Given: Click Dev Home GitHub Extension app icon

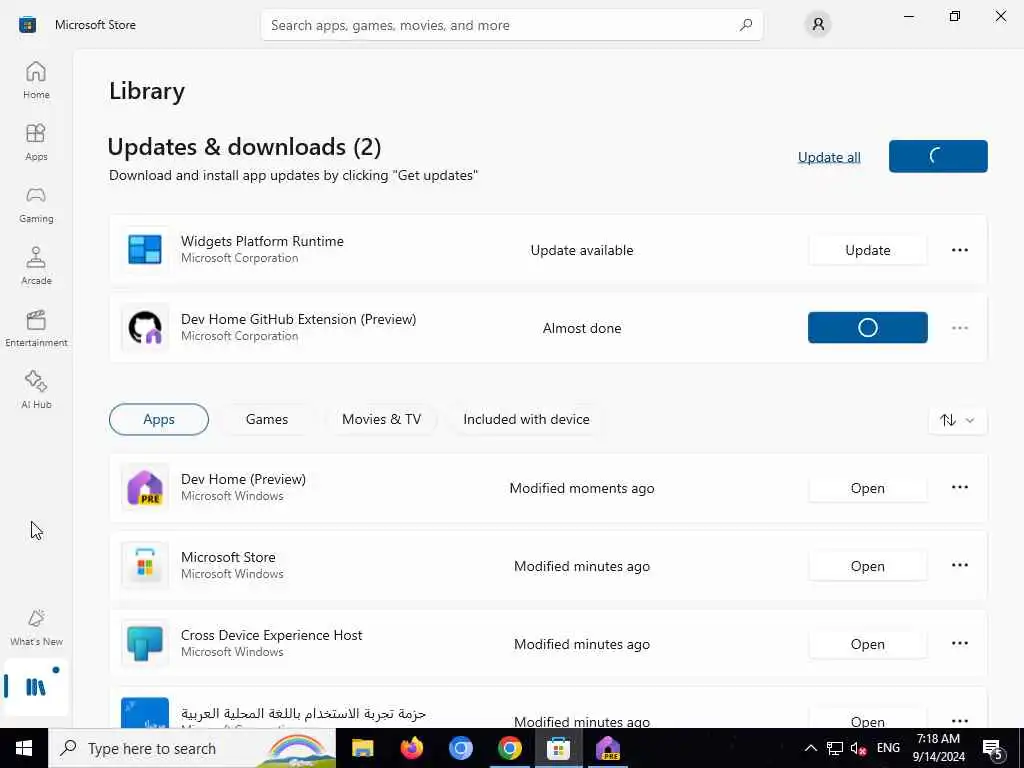Looking at the screenshot, I should [x=145, y=327].
